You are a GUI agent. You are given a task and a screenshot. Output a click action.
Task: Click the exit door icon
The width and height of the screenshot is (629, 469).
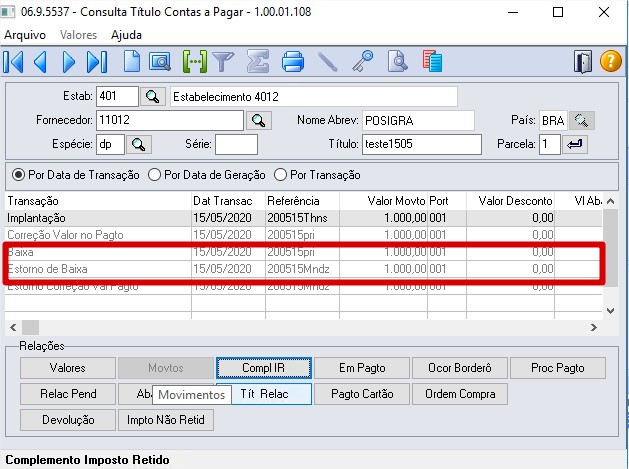pos(583,61)
